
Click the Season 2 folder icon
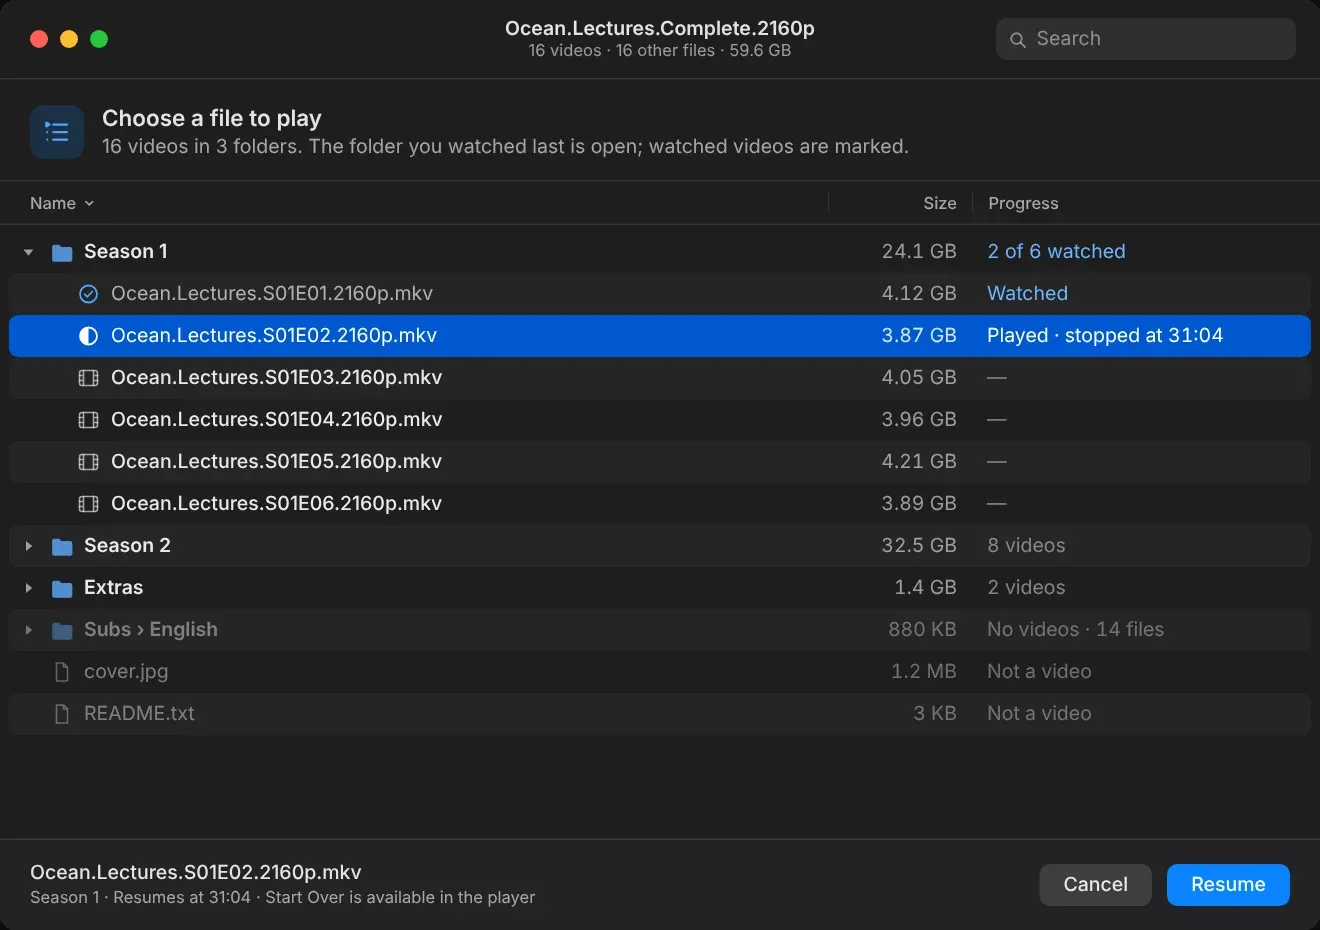tap(62, 547)
